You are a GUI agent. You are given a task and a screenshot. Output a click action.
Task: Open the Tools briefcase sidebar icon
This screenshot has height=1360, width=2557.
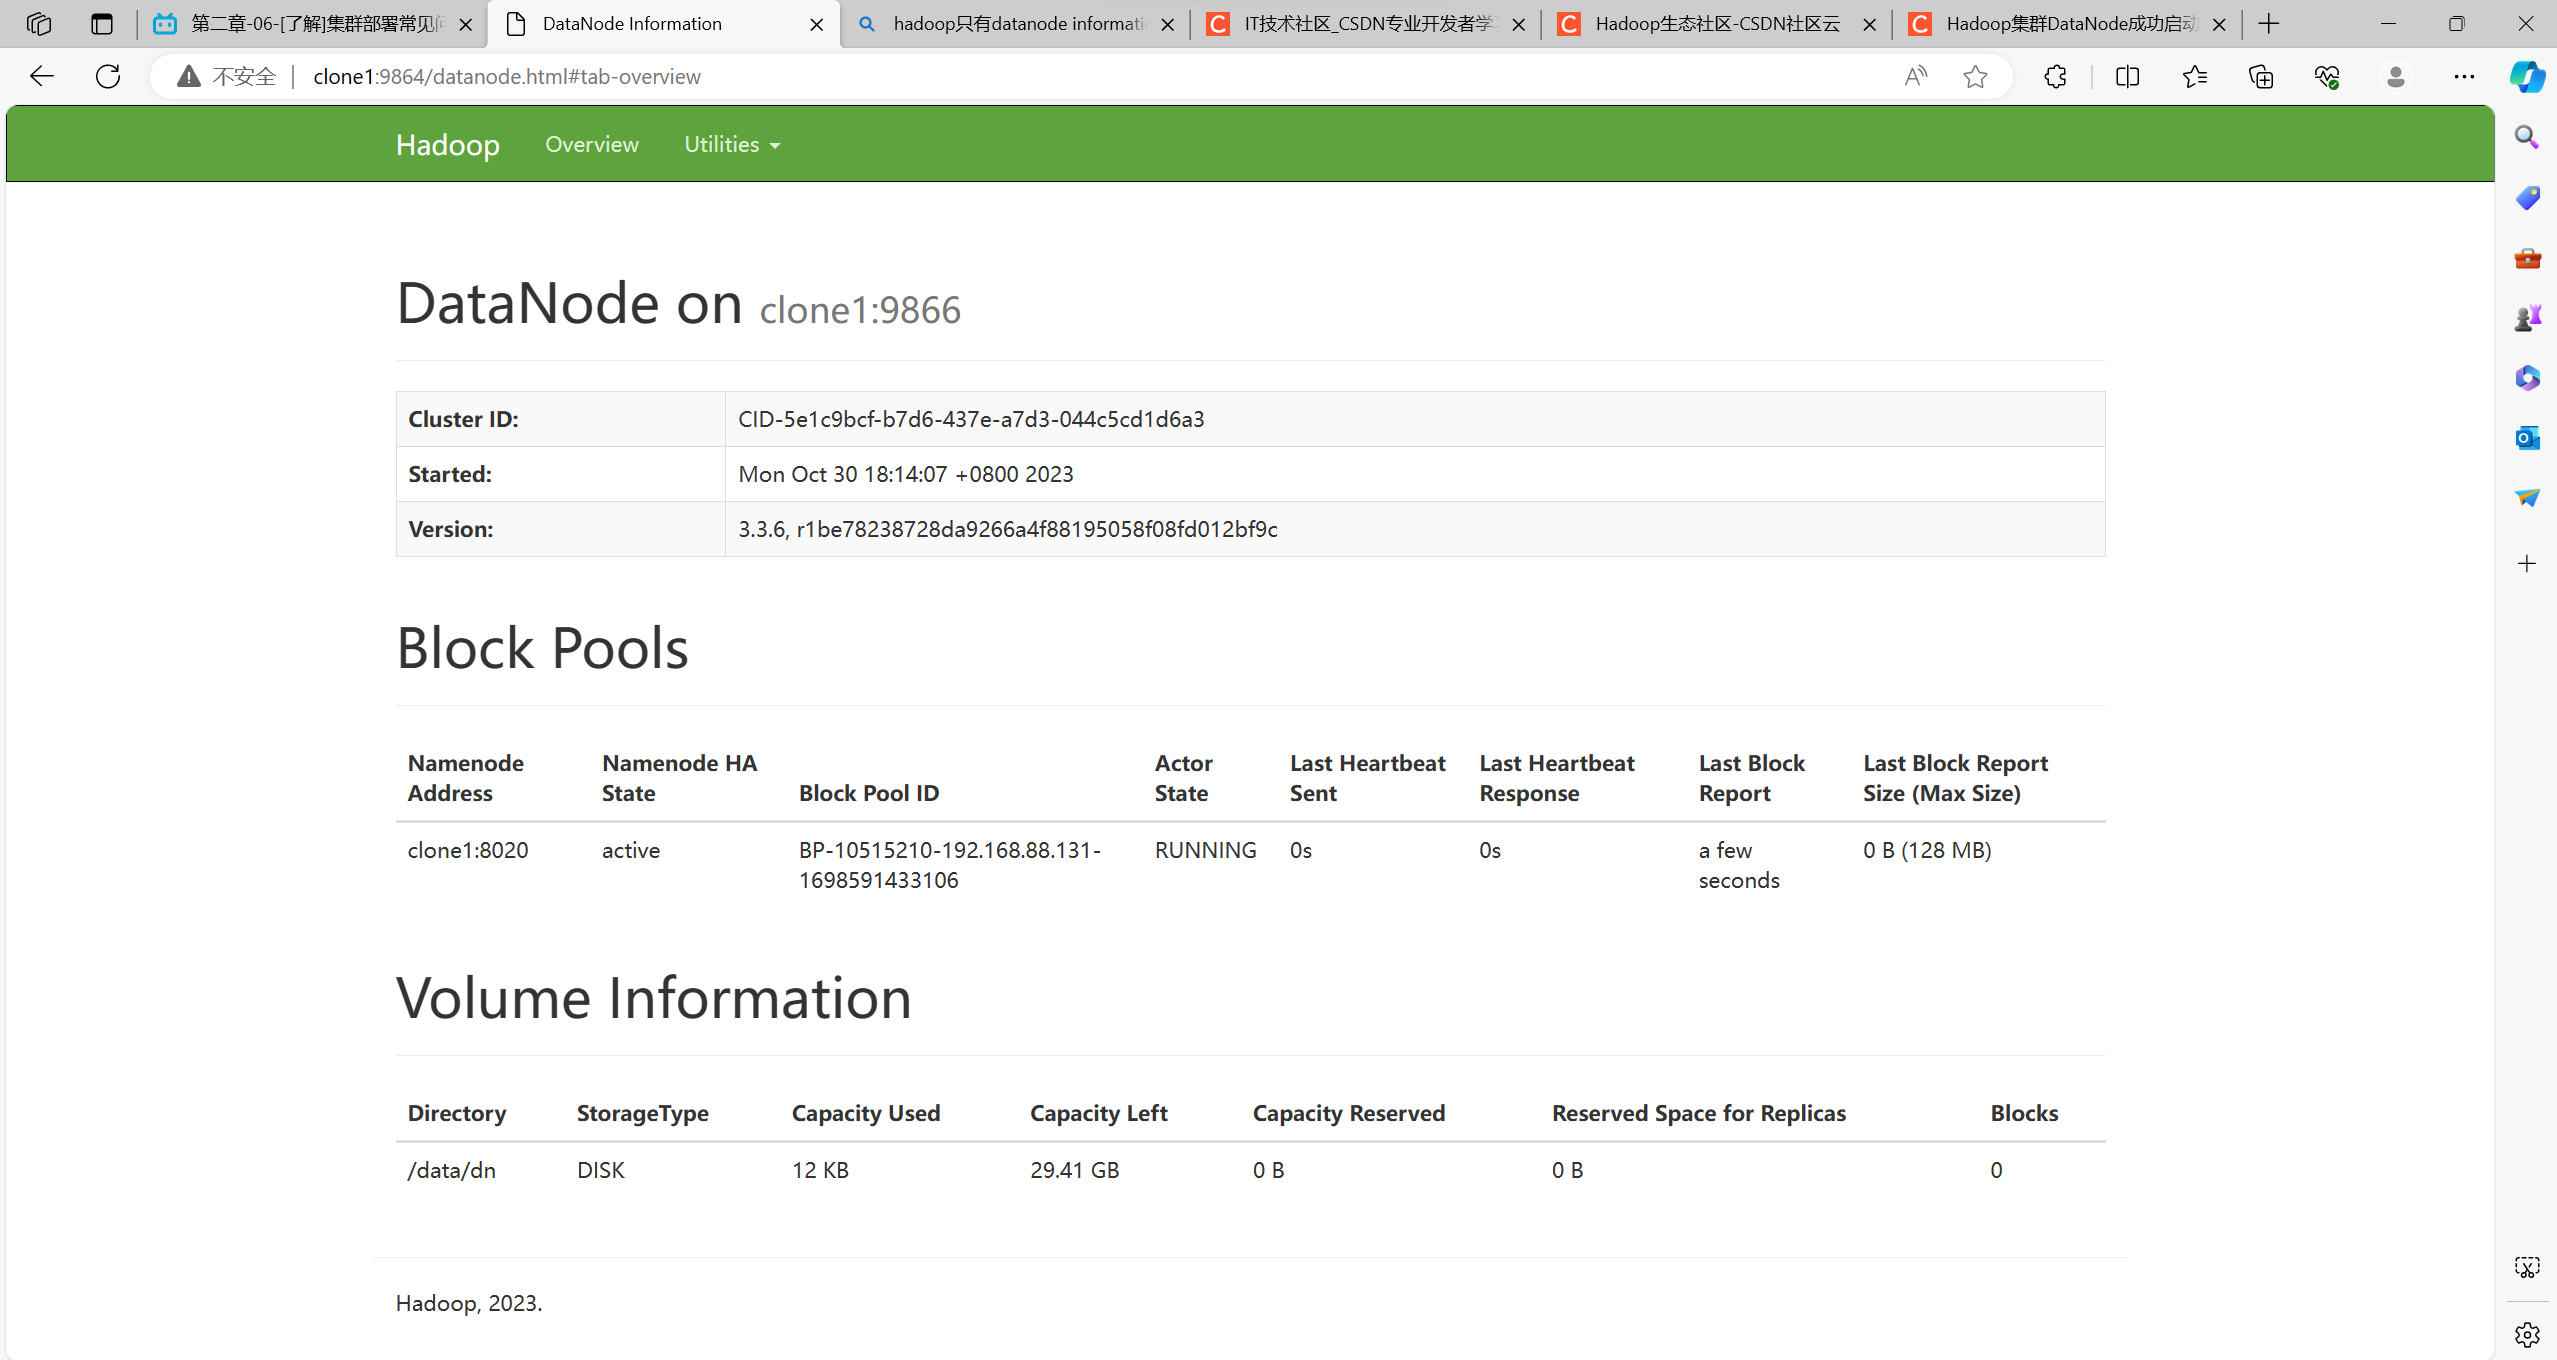pyautogui.click(x=2527, y=258)
